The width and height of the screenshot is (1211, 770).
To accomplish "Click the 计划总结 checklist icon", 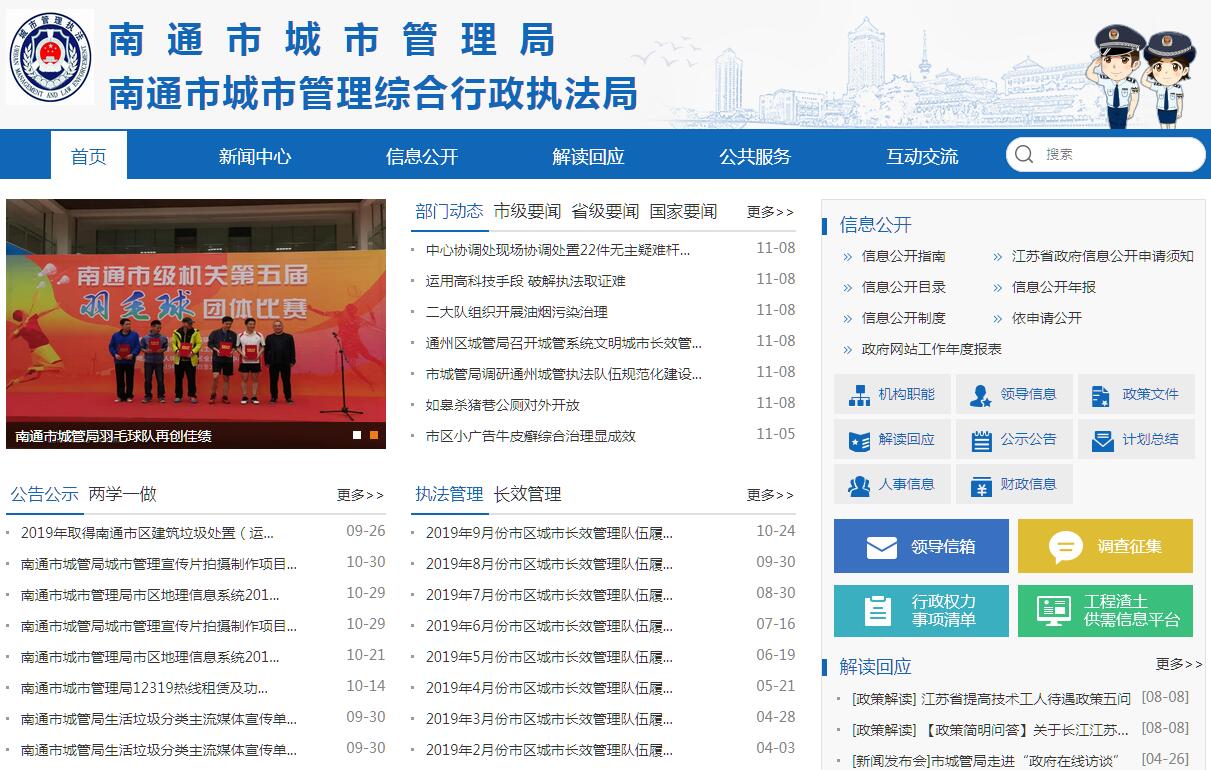I will pyautogui.click(x=1102, y=440).
